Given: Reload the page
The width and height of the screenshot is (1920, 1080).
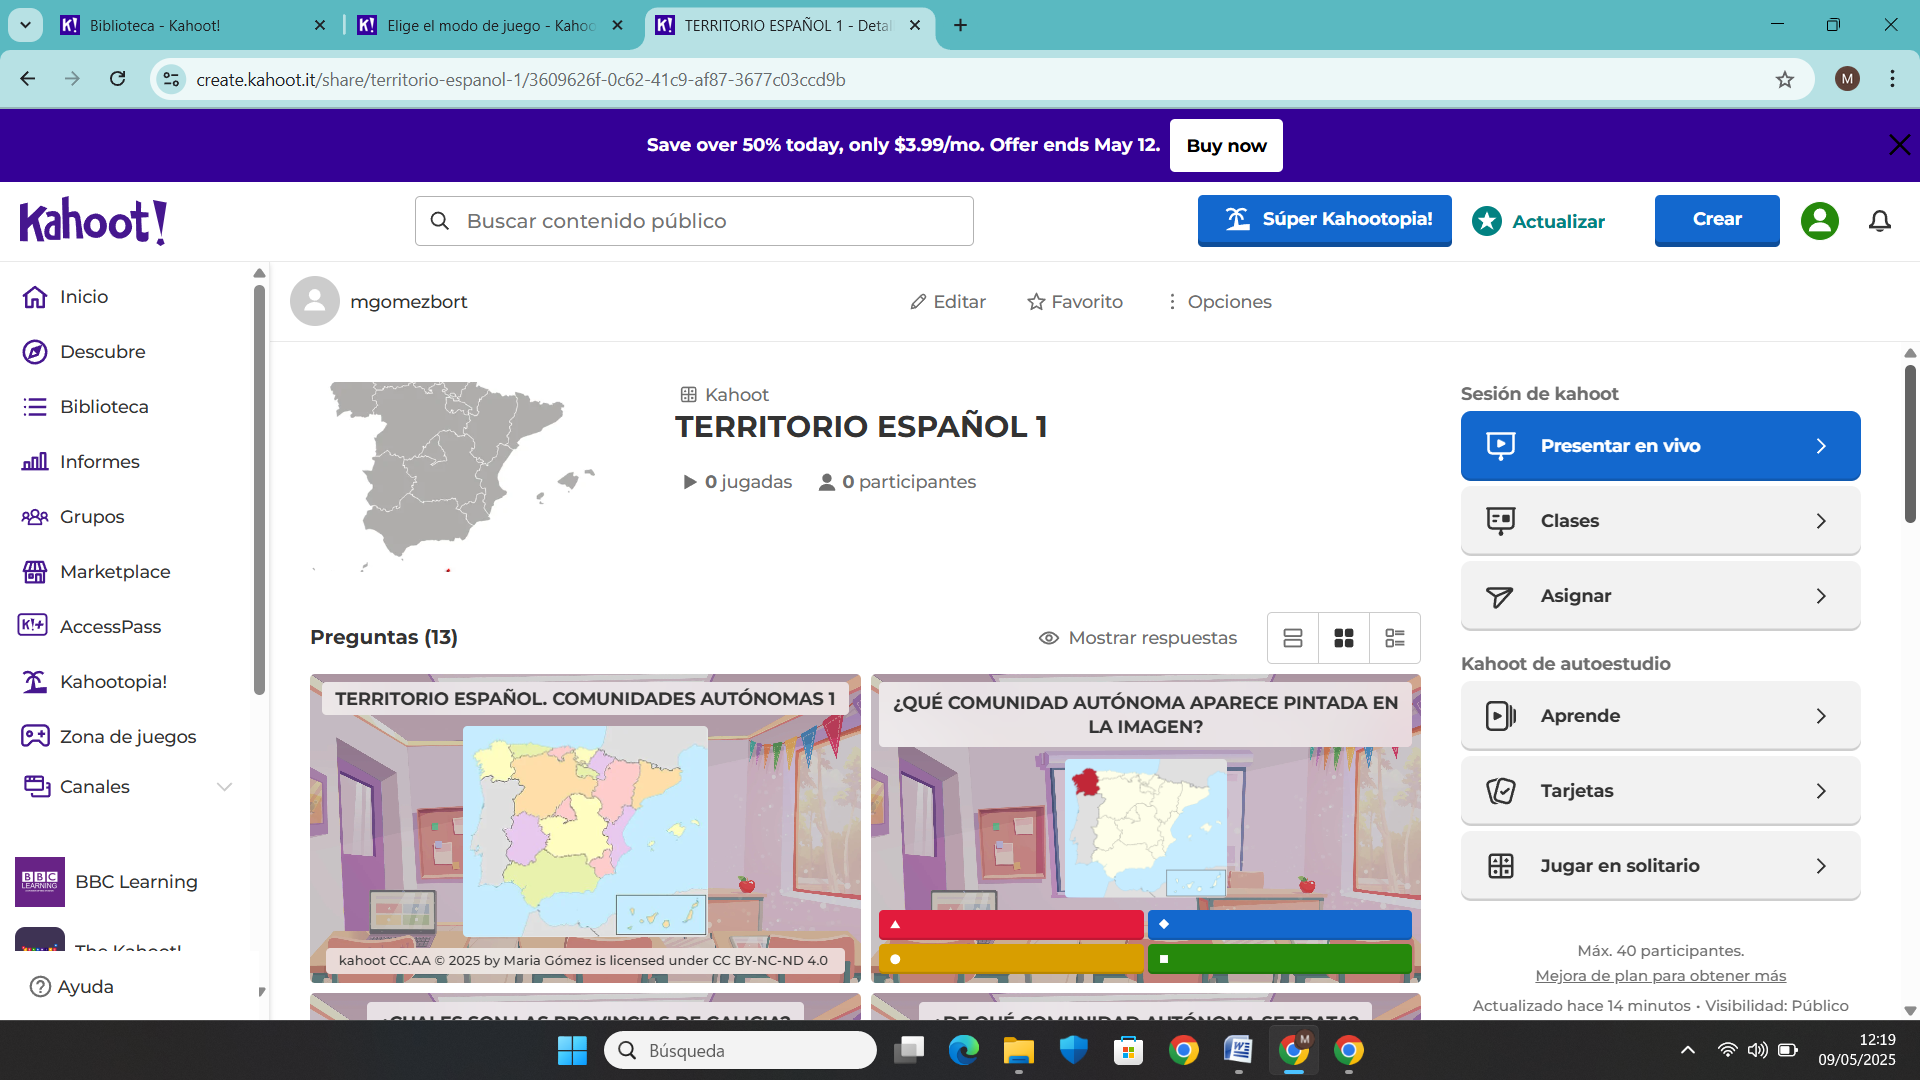Looking at the screenshot, I should [118, 79].
